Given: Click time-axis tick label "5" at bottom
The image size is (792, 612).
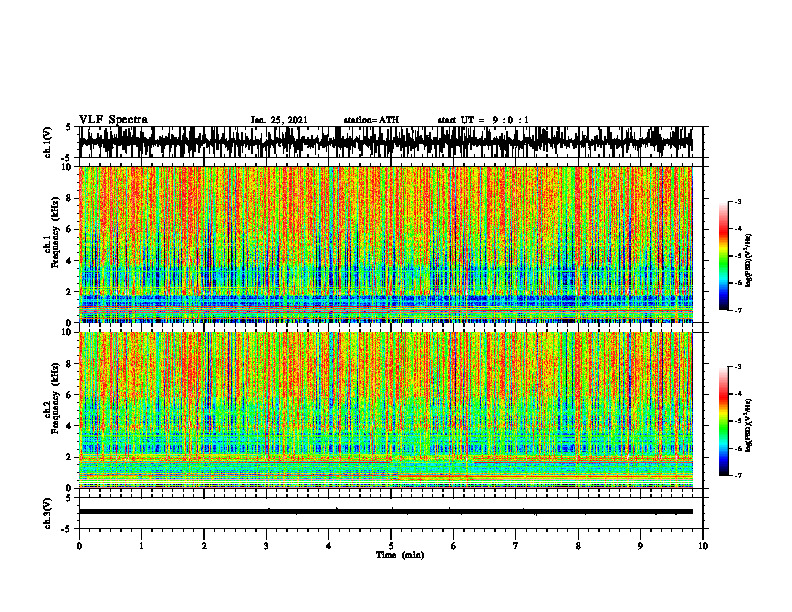Looking at the screenshot, I should [x=391, y=546].
